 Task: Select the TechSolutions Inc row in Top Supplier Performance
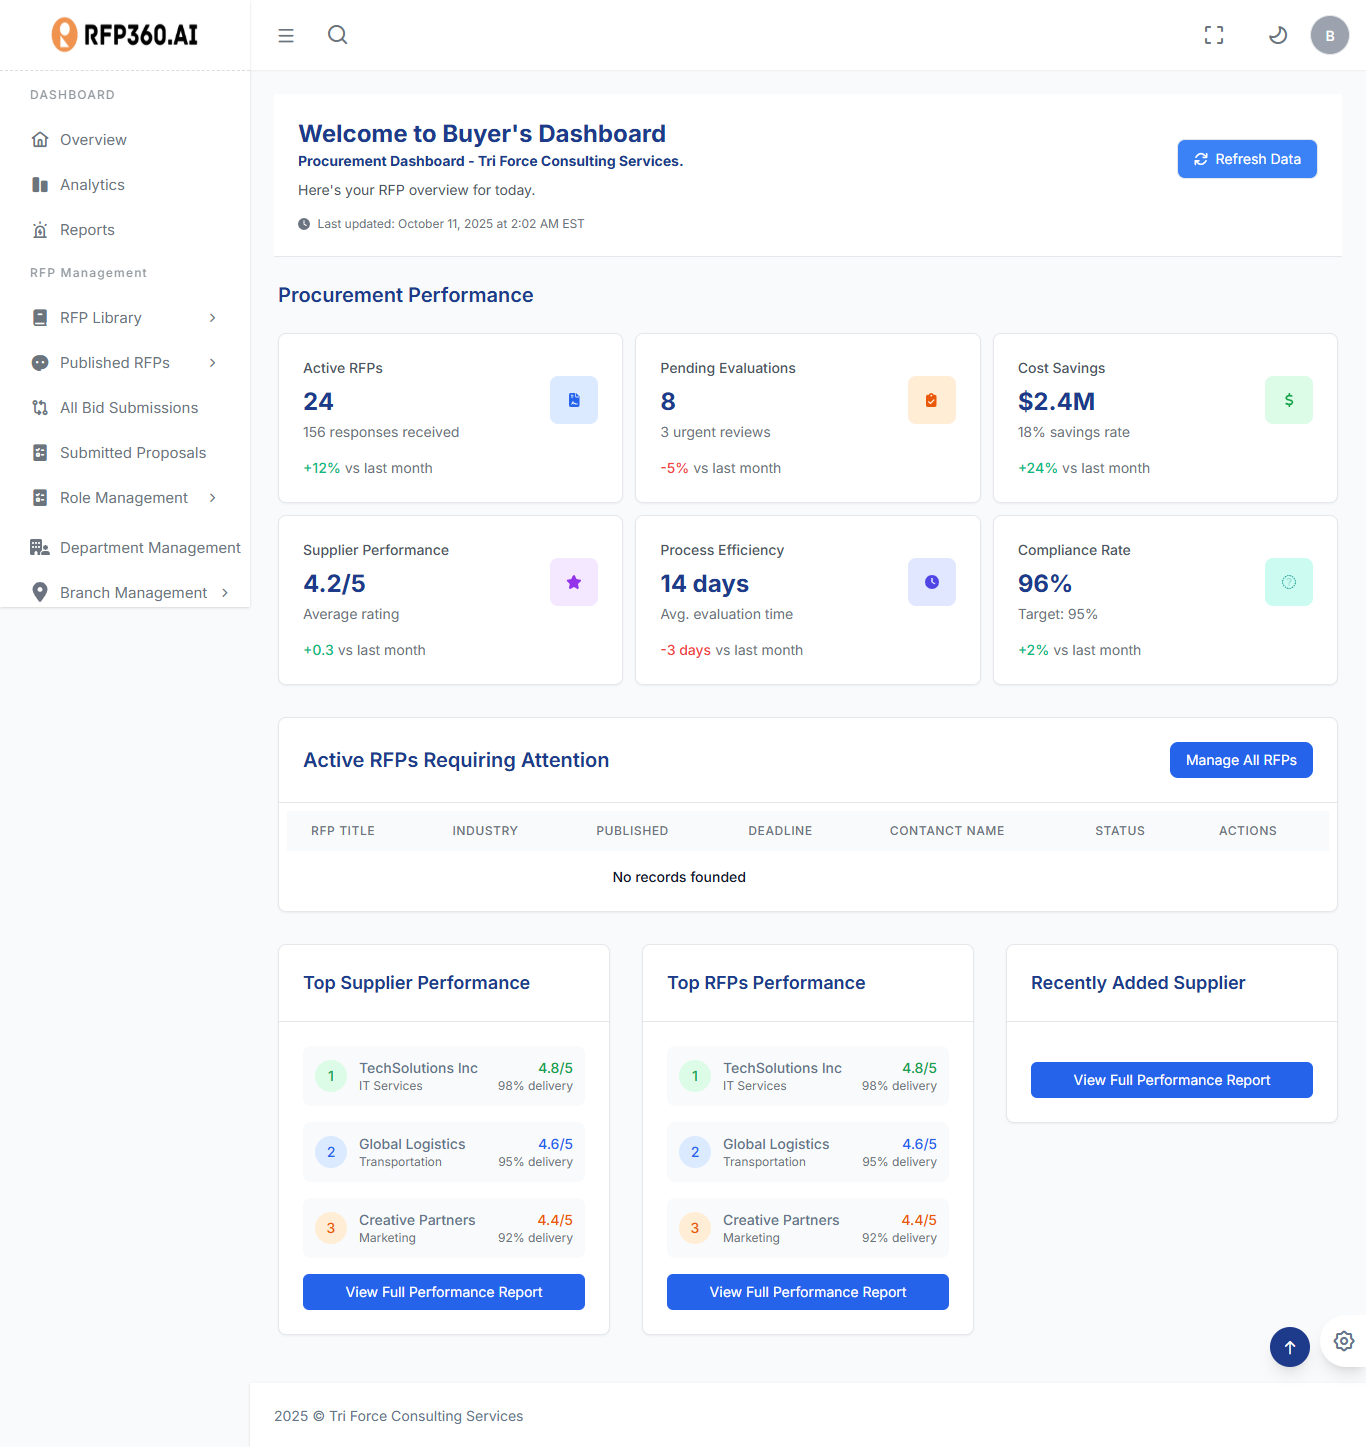[x=443, y=1076]
